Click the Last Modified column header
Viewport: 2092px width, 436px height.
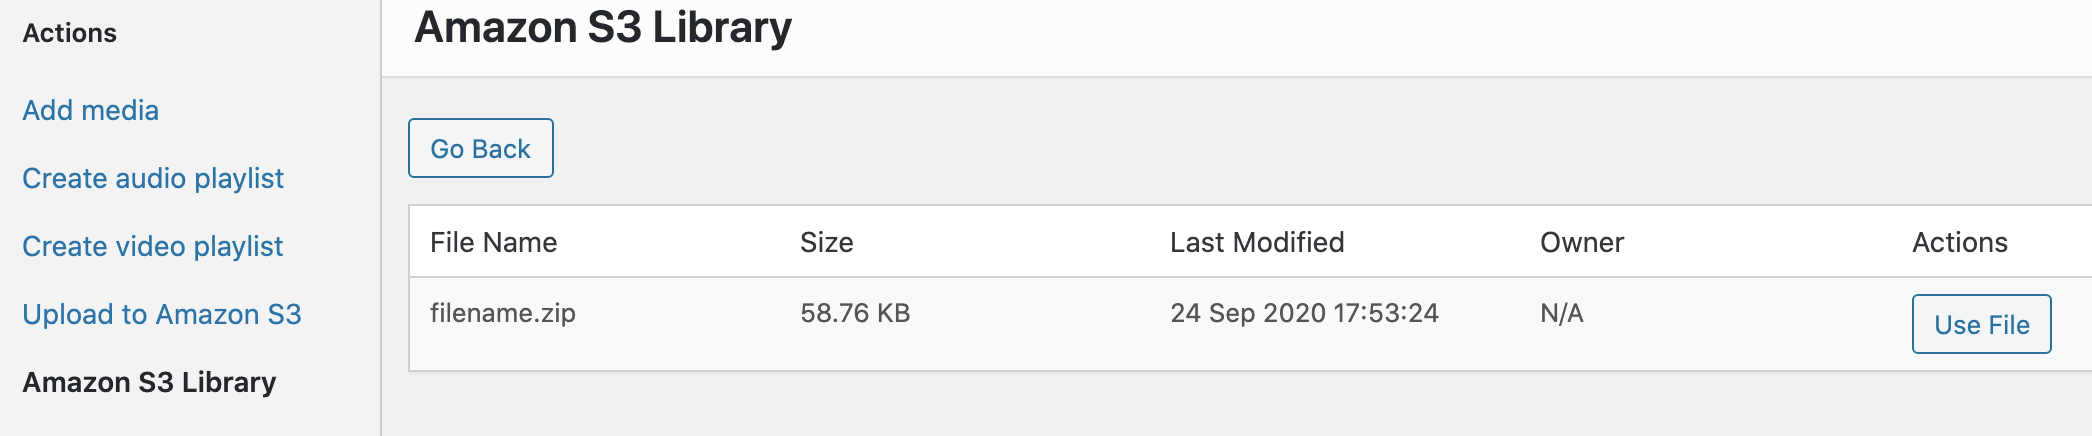pyautogui.click(x=1256, y=242)
